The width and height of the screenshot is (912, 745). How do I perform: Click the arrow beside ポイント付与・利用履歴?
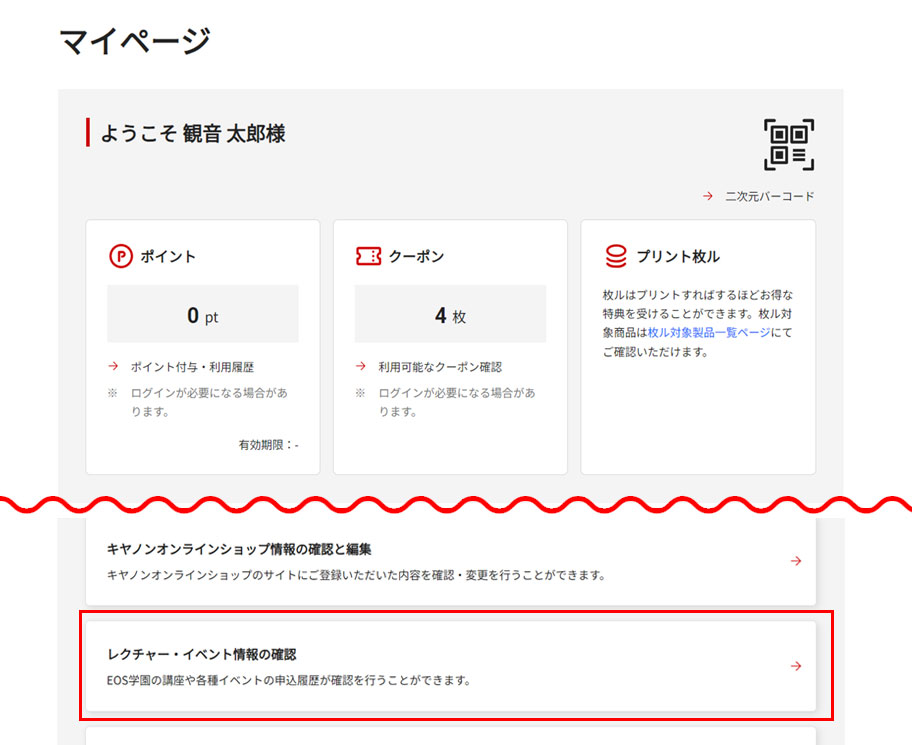click(113, 367)
